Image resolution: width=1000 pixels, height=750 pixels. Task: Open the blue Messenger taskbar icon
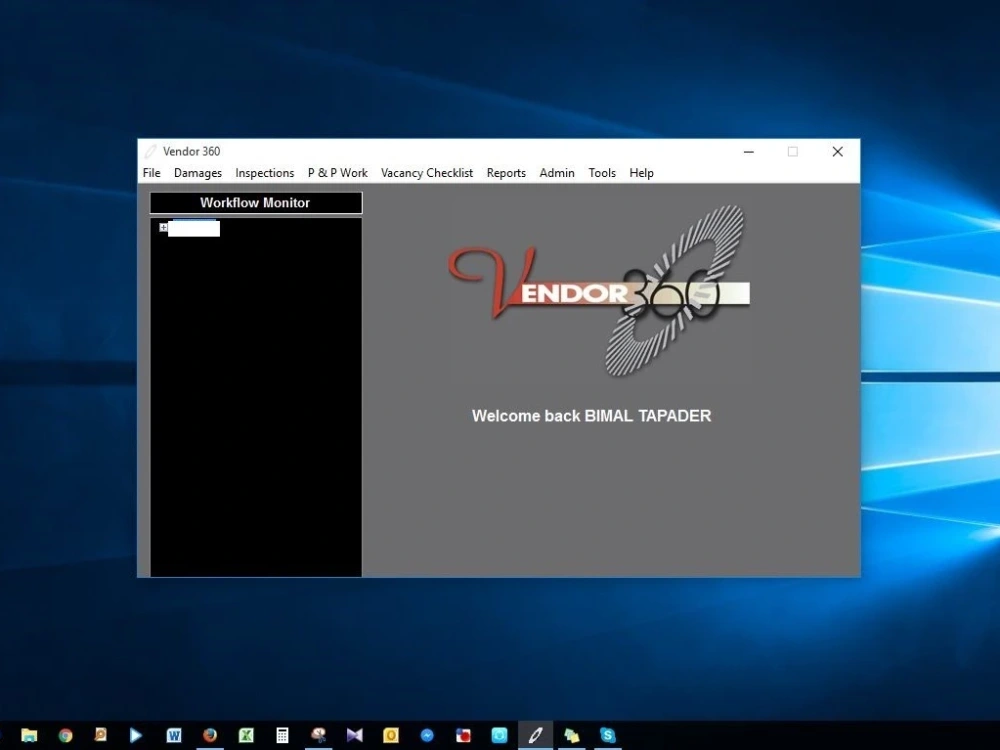click(427, 735)
